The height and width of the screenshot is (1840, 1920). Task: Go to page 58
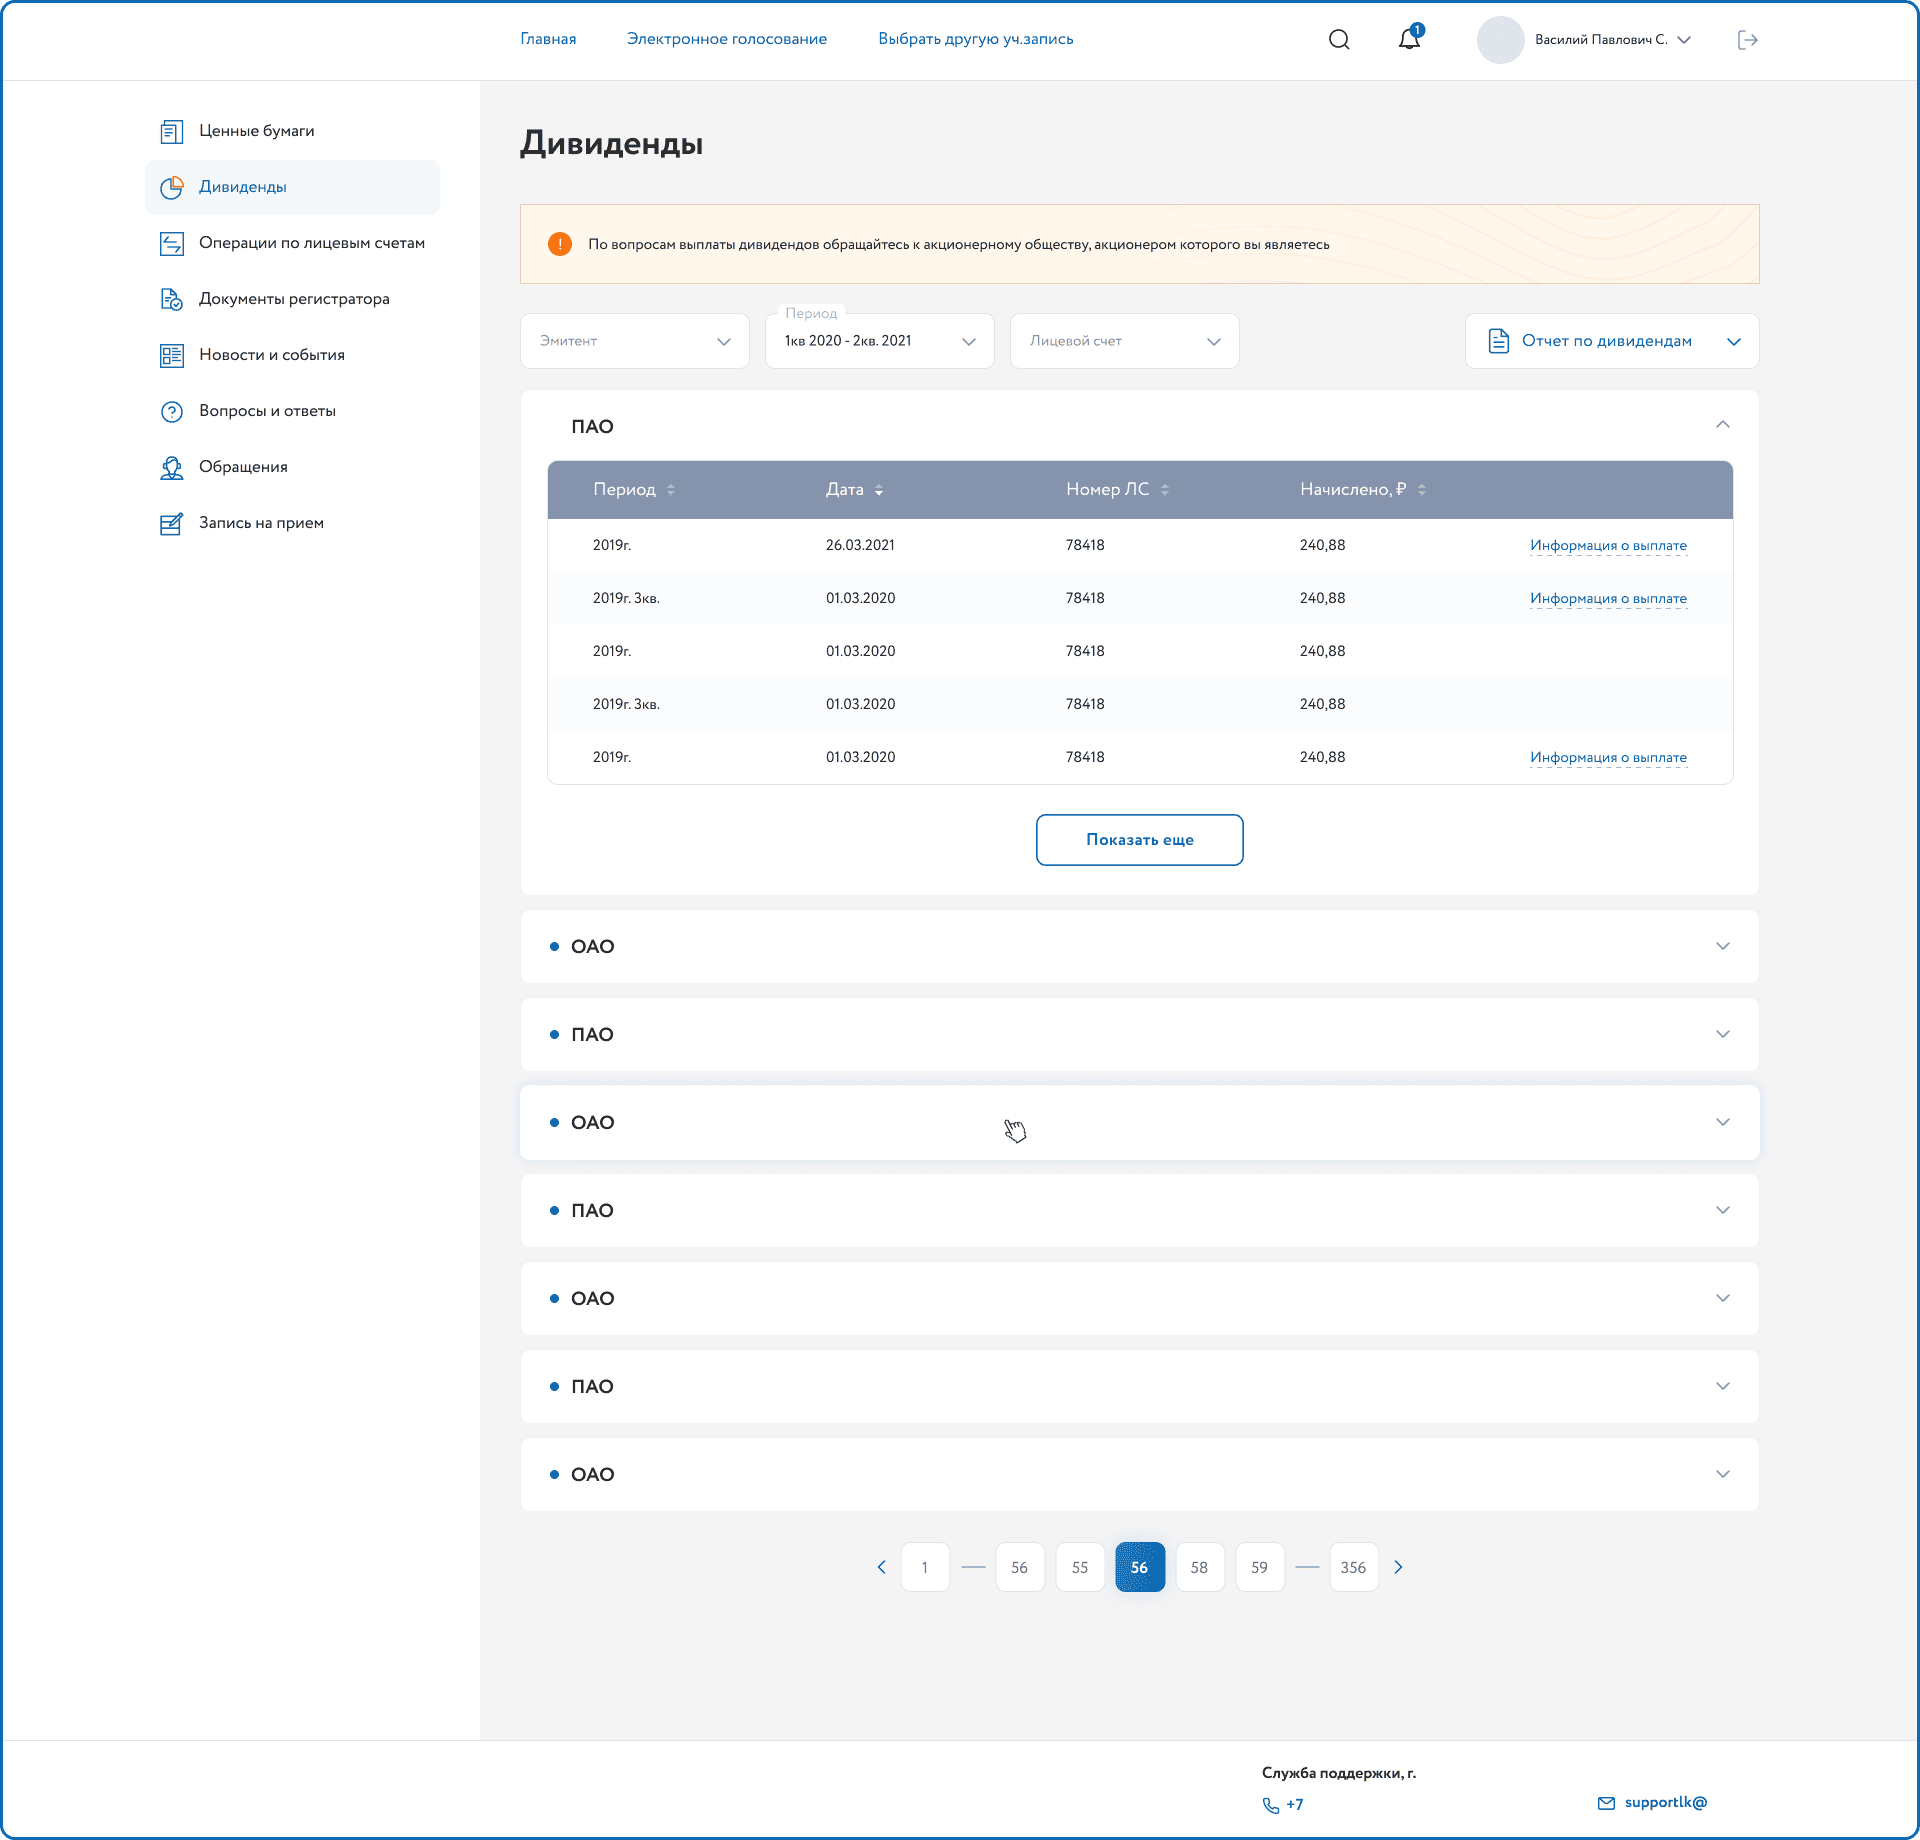(1200, 1567)
